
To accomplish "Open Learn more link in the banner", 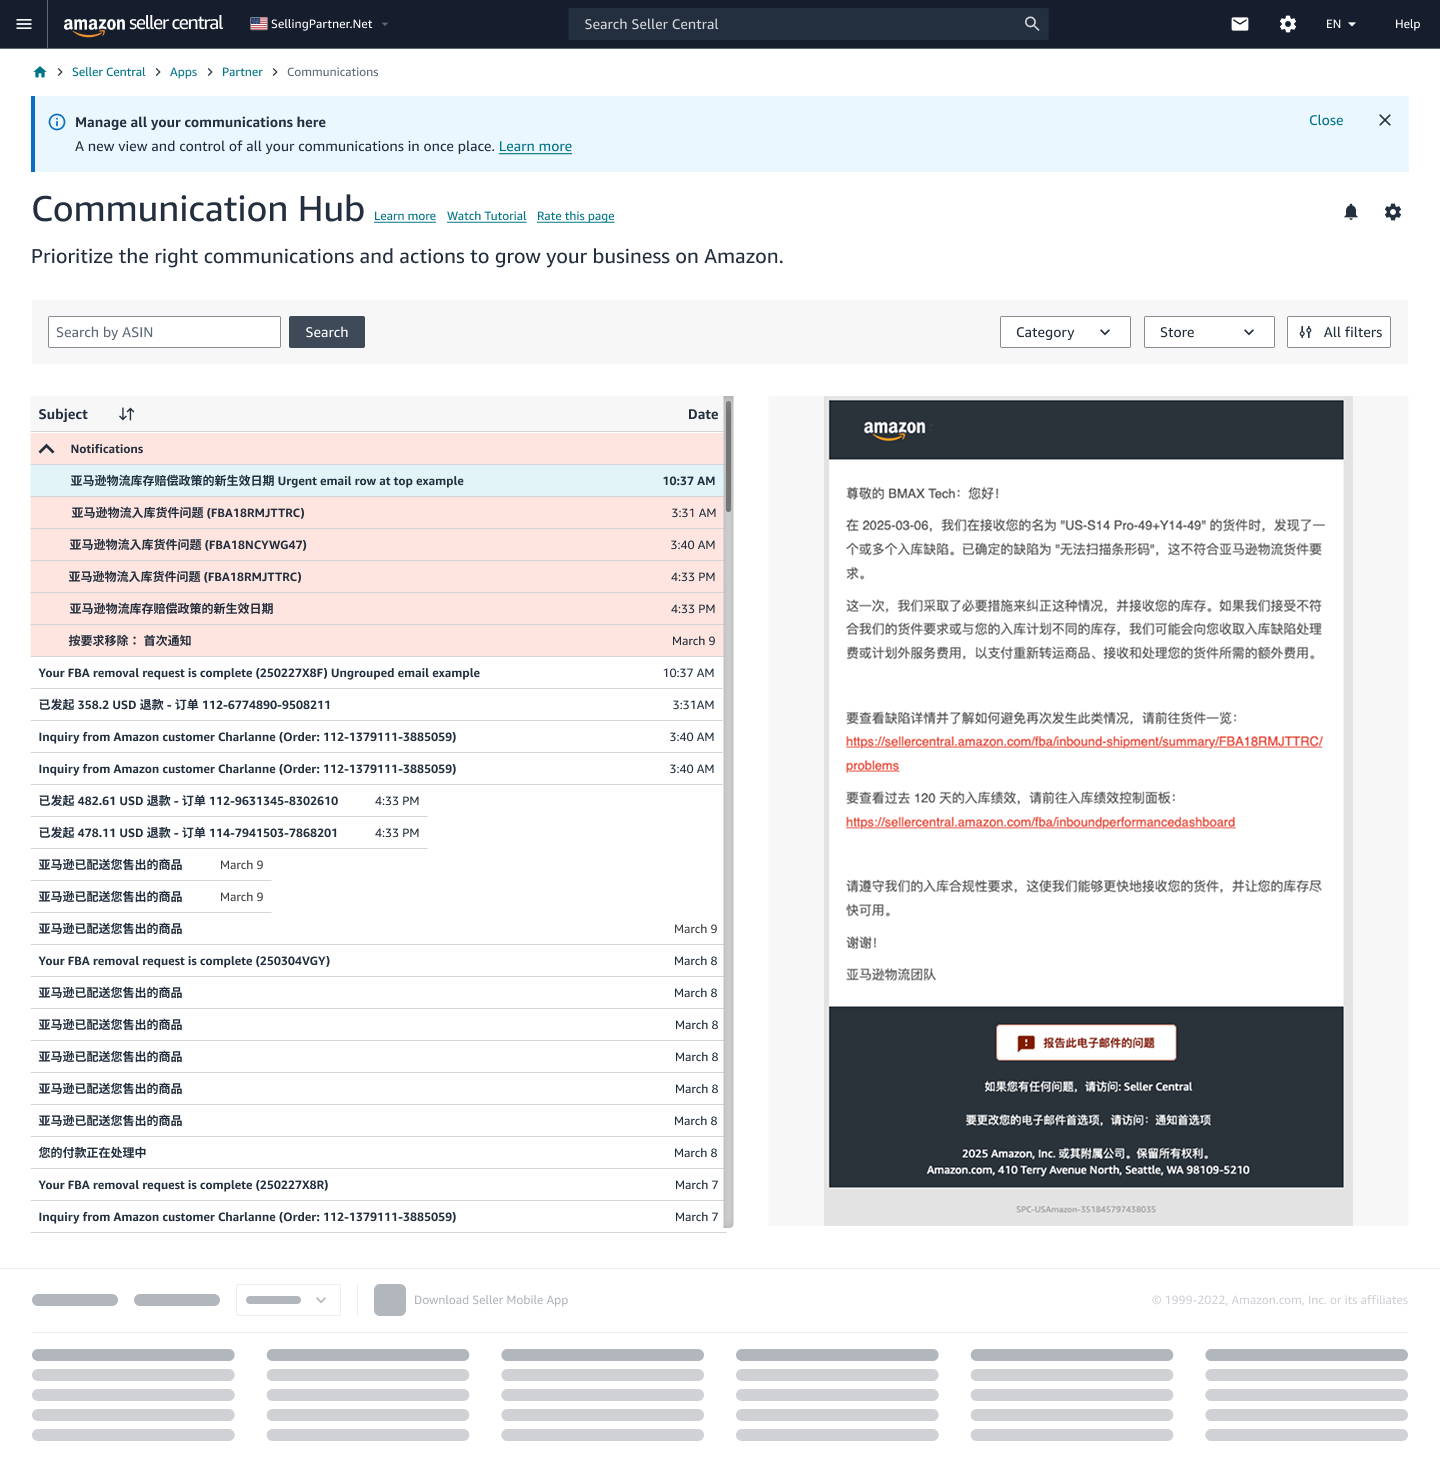I will 535,146.
